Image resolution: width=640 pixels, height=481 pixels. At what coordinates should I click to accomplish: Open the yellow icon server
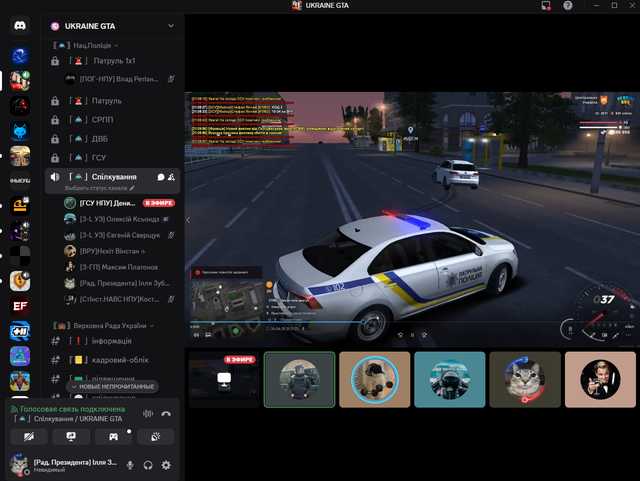[20, 205]
